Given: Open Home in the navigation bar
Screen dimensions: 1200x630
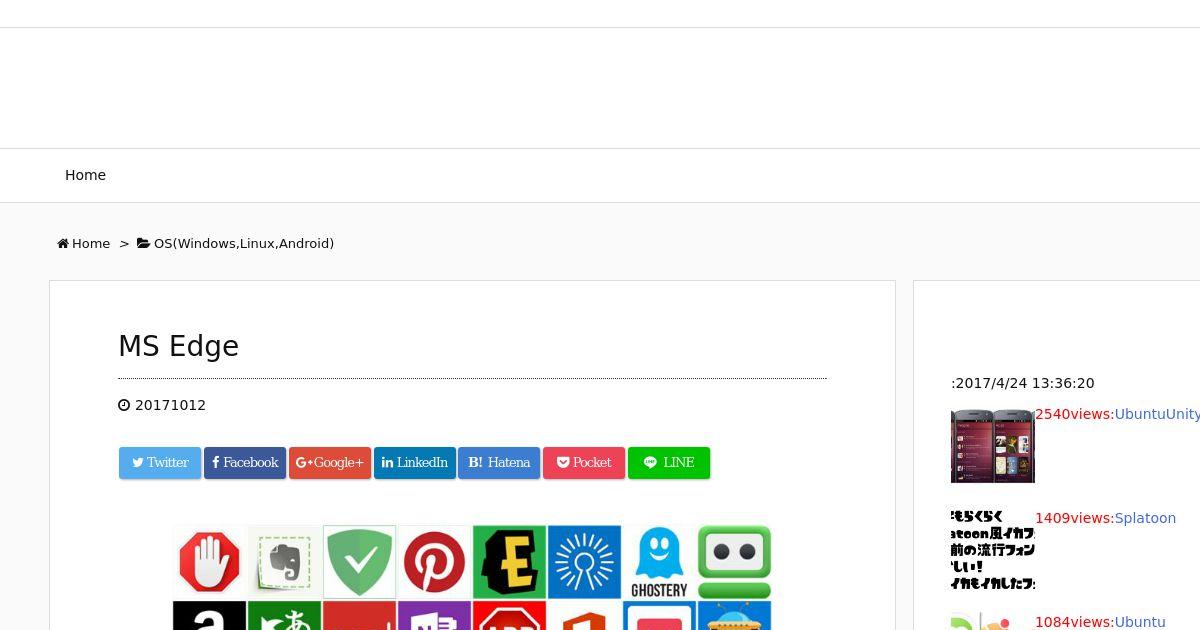Looking at the screenshot, I should point(85,175).
